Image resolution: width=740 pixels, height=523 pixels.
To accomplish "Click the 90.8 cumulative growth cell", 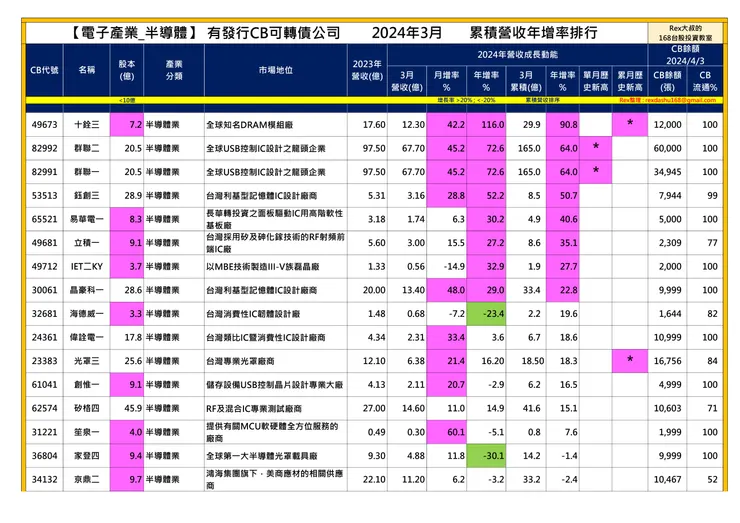I will [x=563, y=125].
